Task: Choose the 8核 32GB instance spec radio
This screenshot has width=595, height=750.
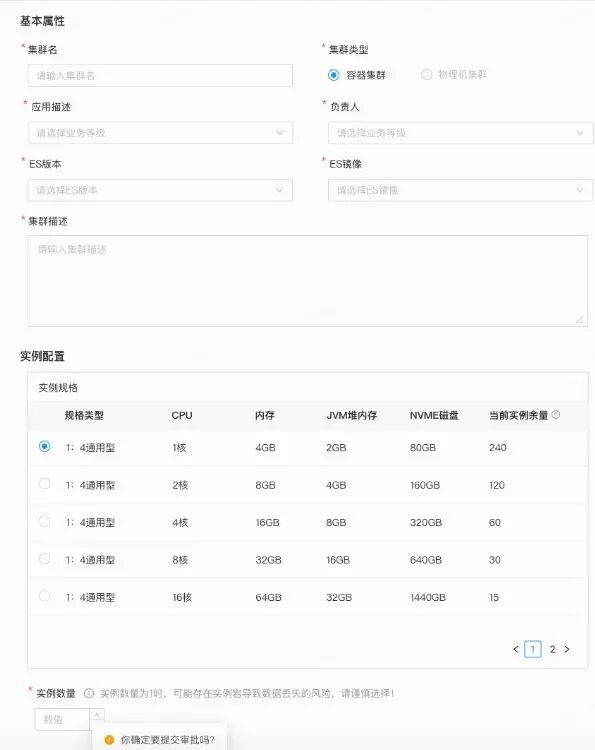Action: click(x=44, y=558)
